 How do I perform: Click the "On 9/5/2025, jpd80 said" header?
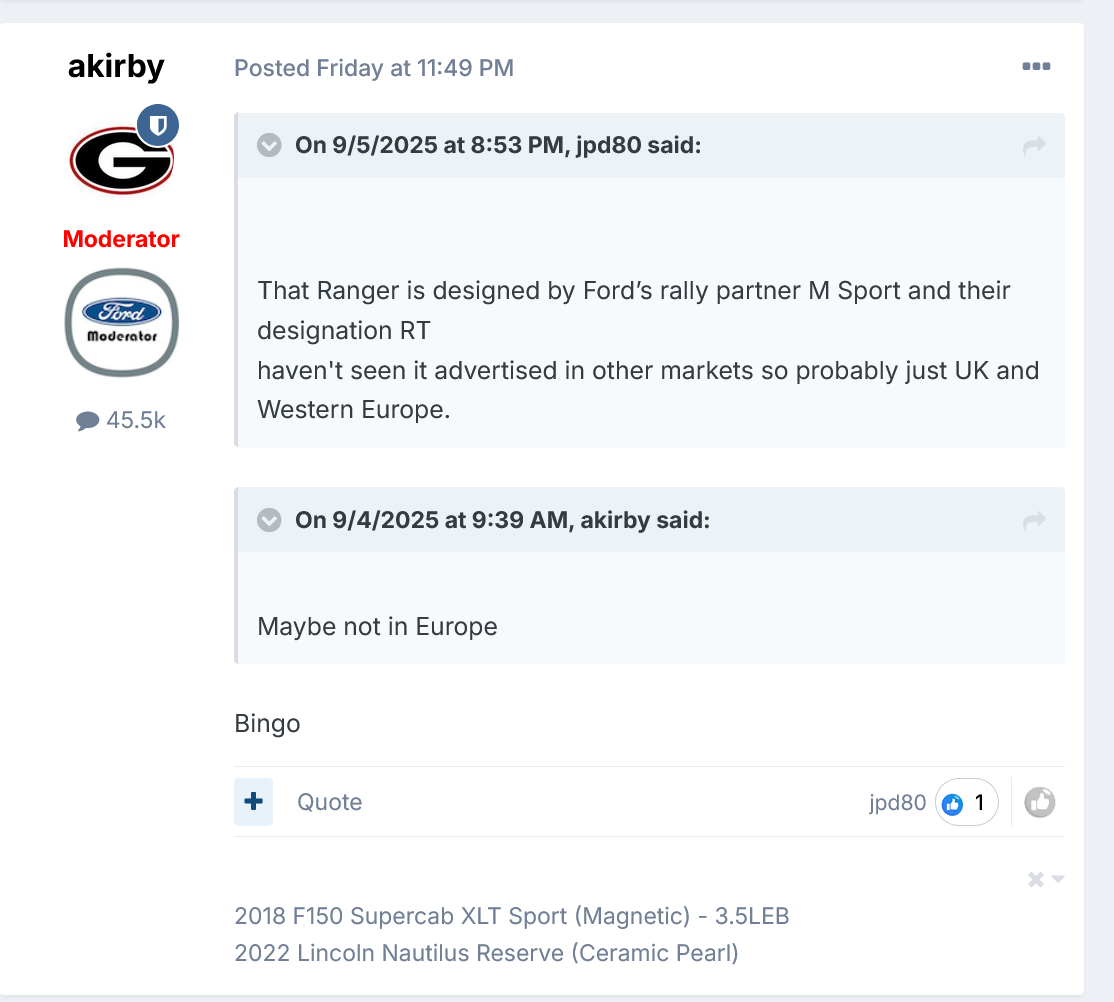click(x=498, y=145)
